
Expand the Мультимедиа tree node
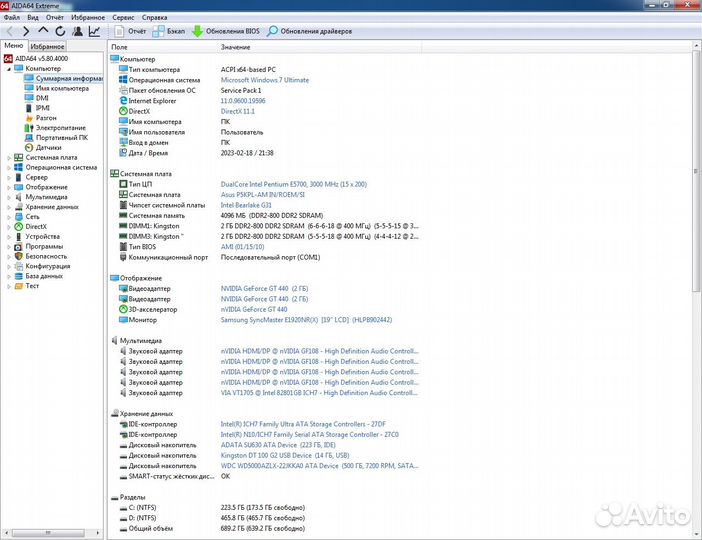(9, 197)
